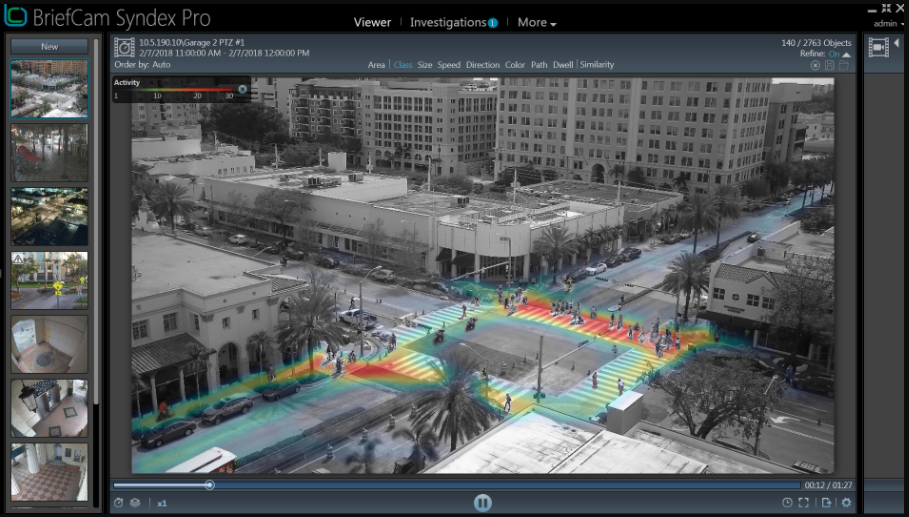Viewport: 909px width, 517px height.
Task: Click the playback timeline progress slider
Action: pos(209,485)
